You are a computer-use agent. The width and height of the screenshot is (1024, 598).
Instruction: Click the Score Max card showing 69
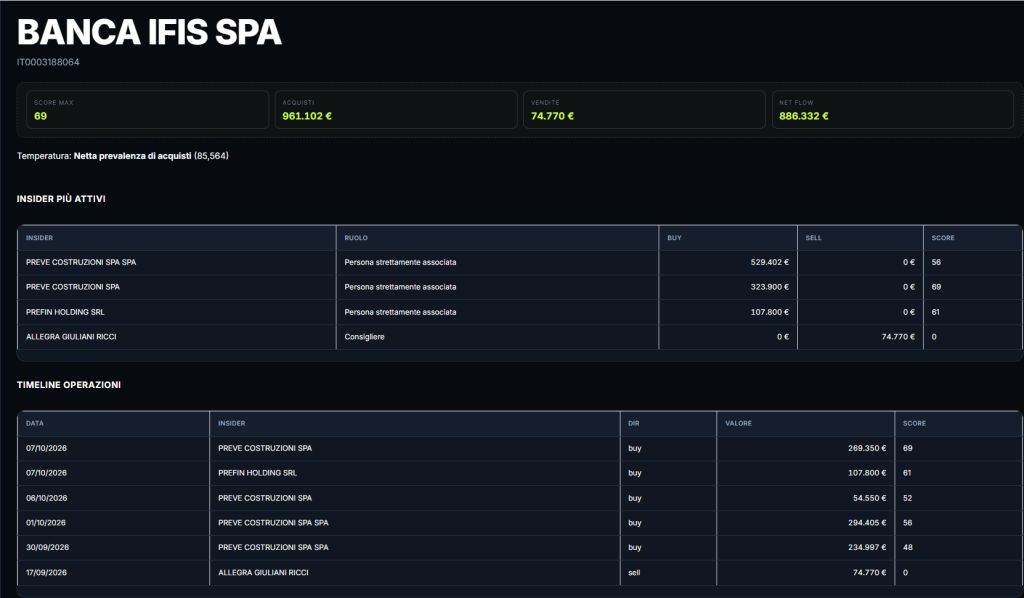(148, 110)
